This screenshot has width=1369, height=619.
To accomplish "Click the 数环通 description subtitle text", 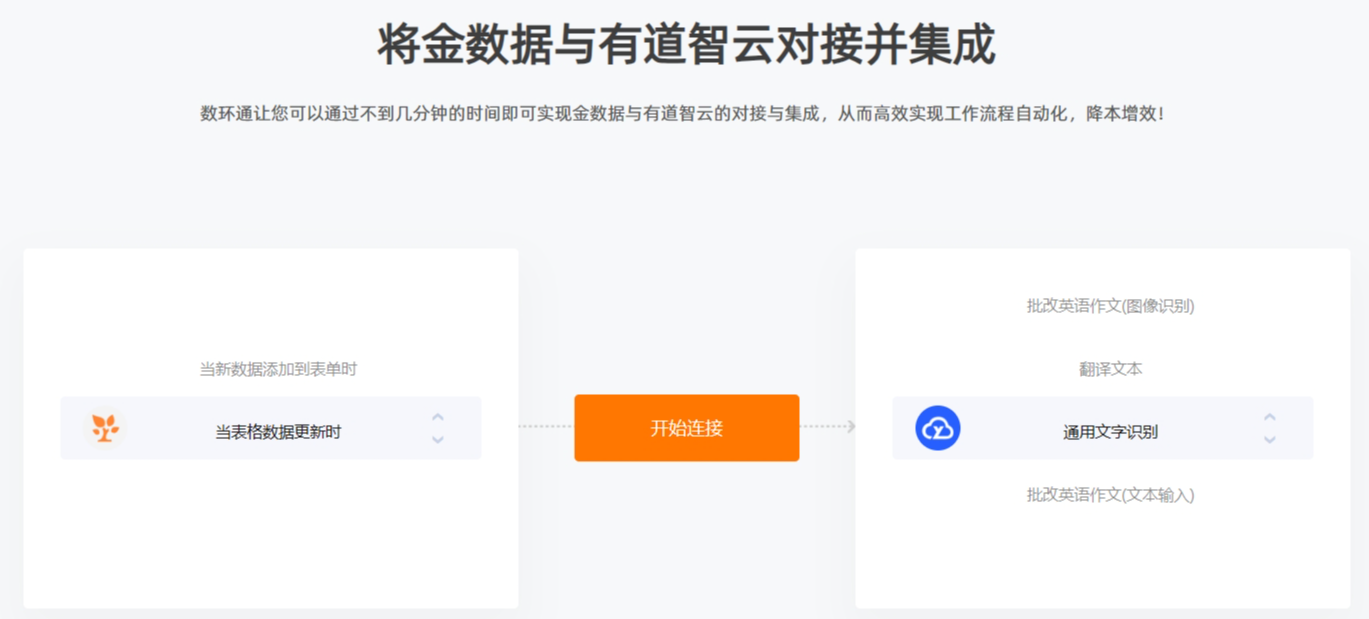I will (x=682, y=114).
